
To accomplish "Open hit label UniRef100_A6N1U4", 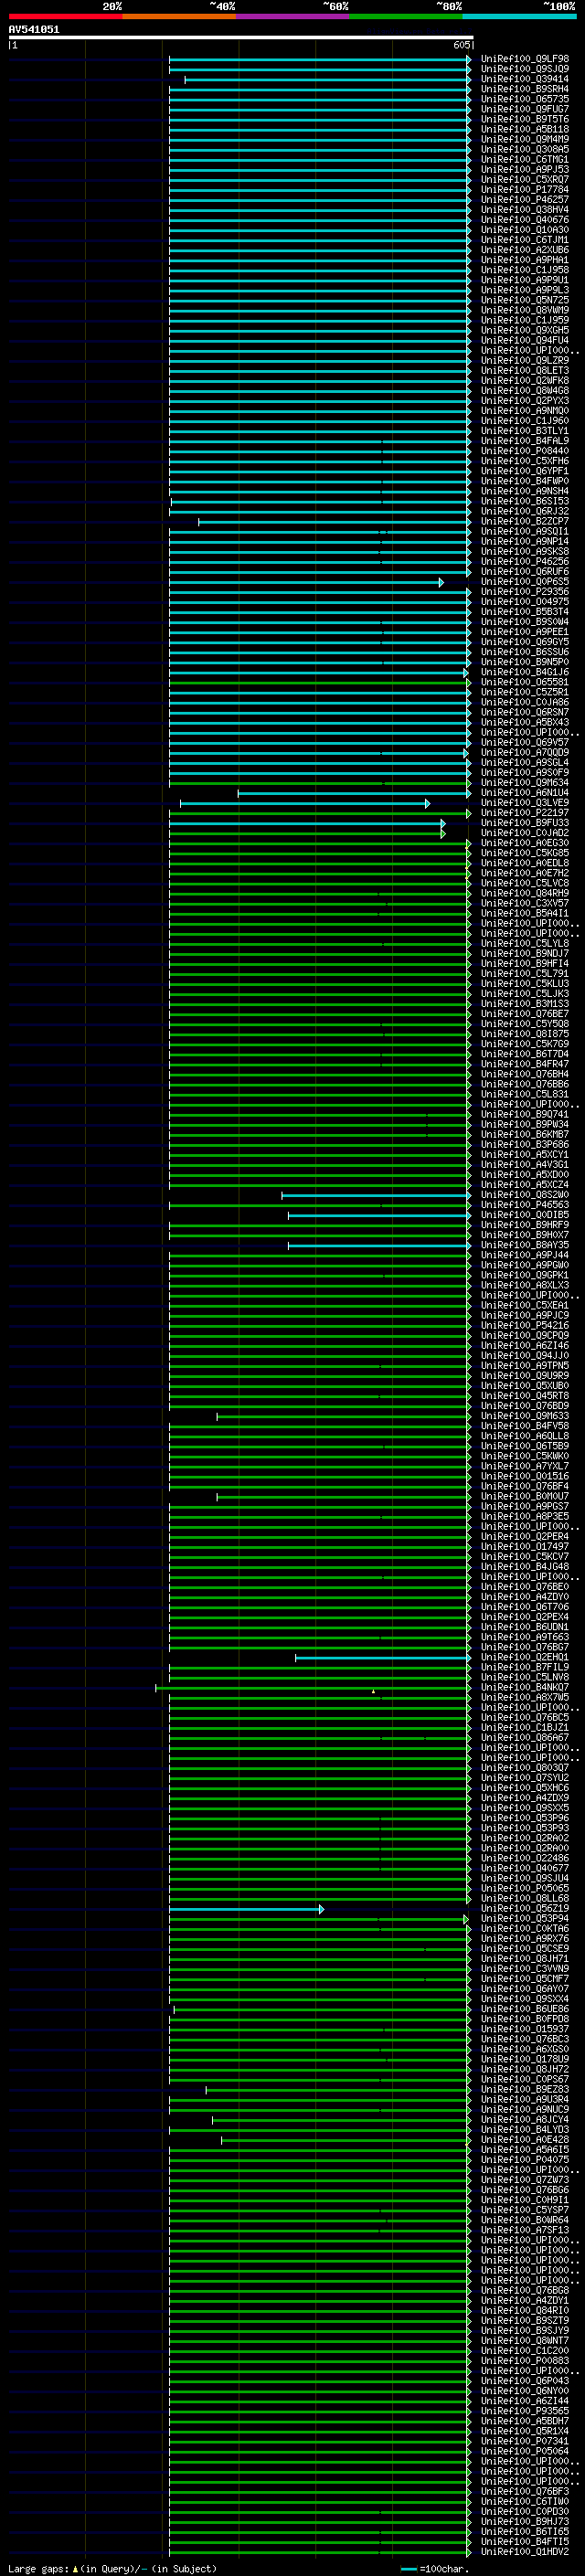I will [524, 793].
